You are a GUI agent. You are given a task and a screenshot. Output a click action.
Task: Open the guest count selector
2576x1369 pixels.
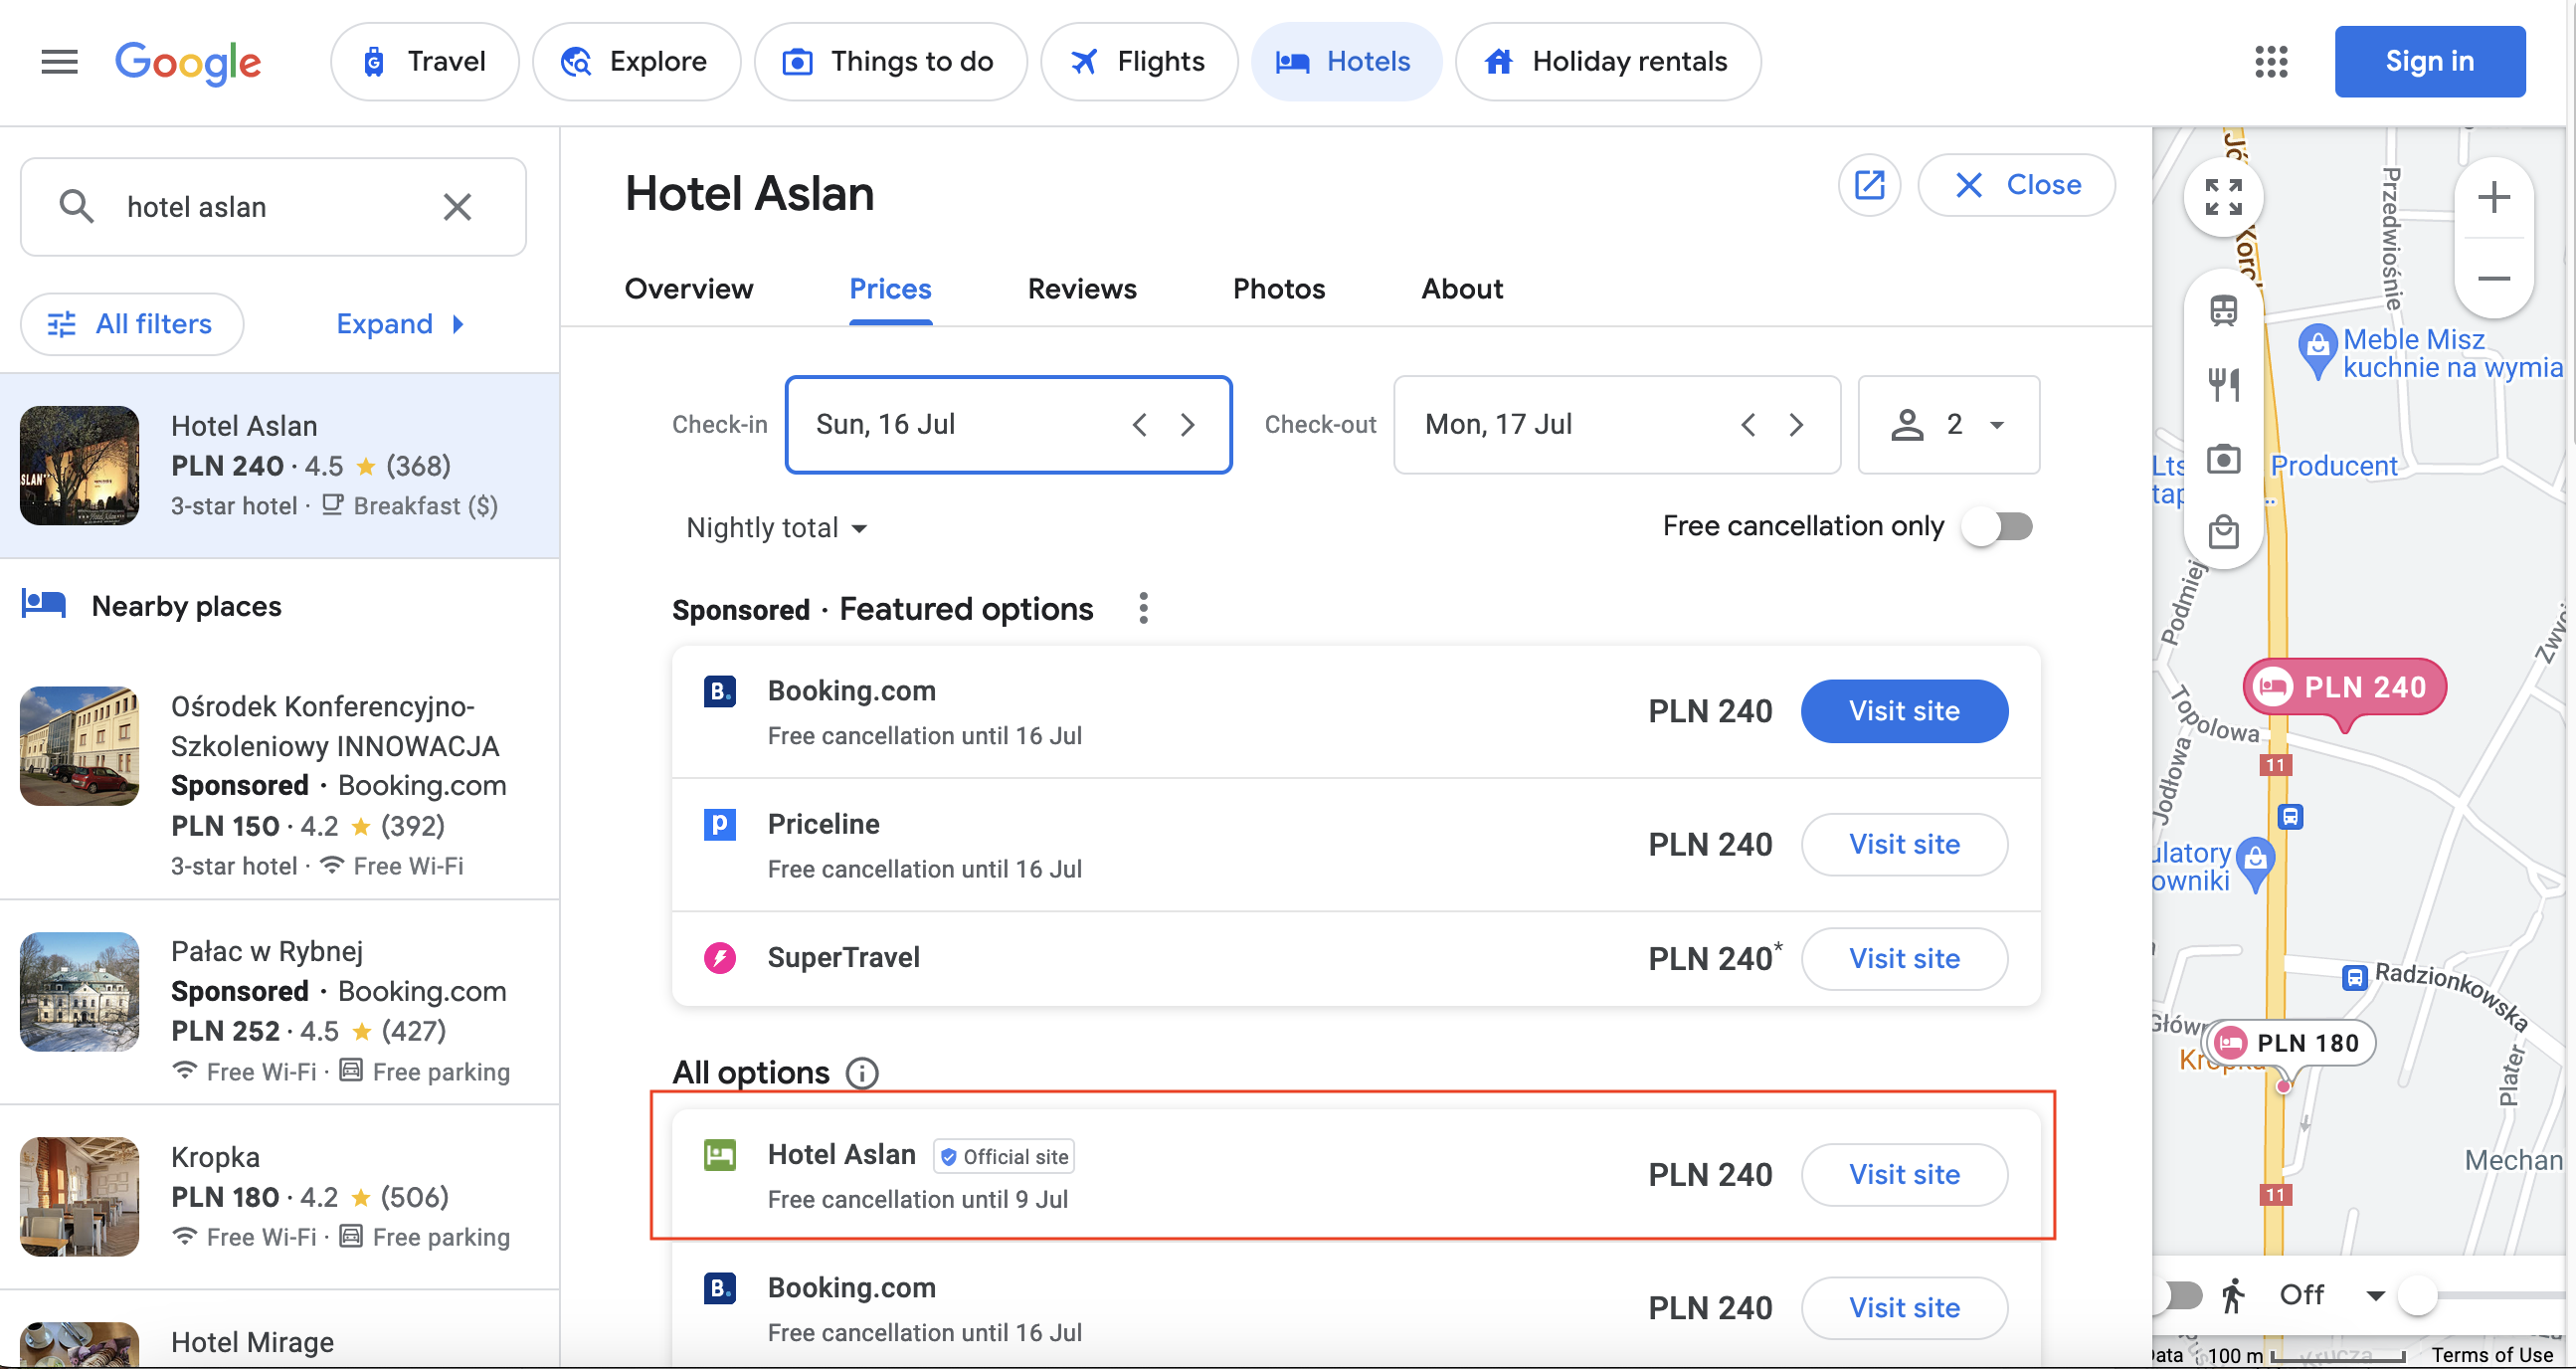coord(1948,424)
